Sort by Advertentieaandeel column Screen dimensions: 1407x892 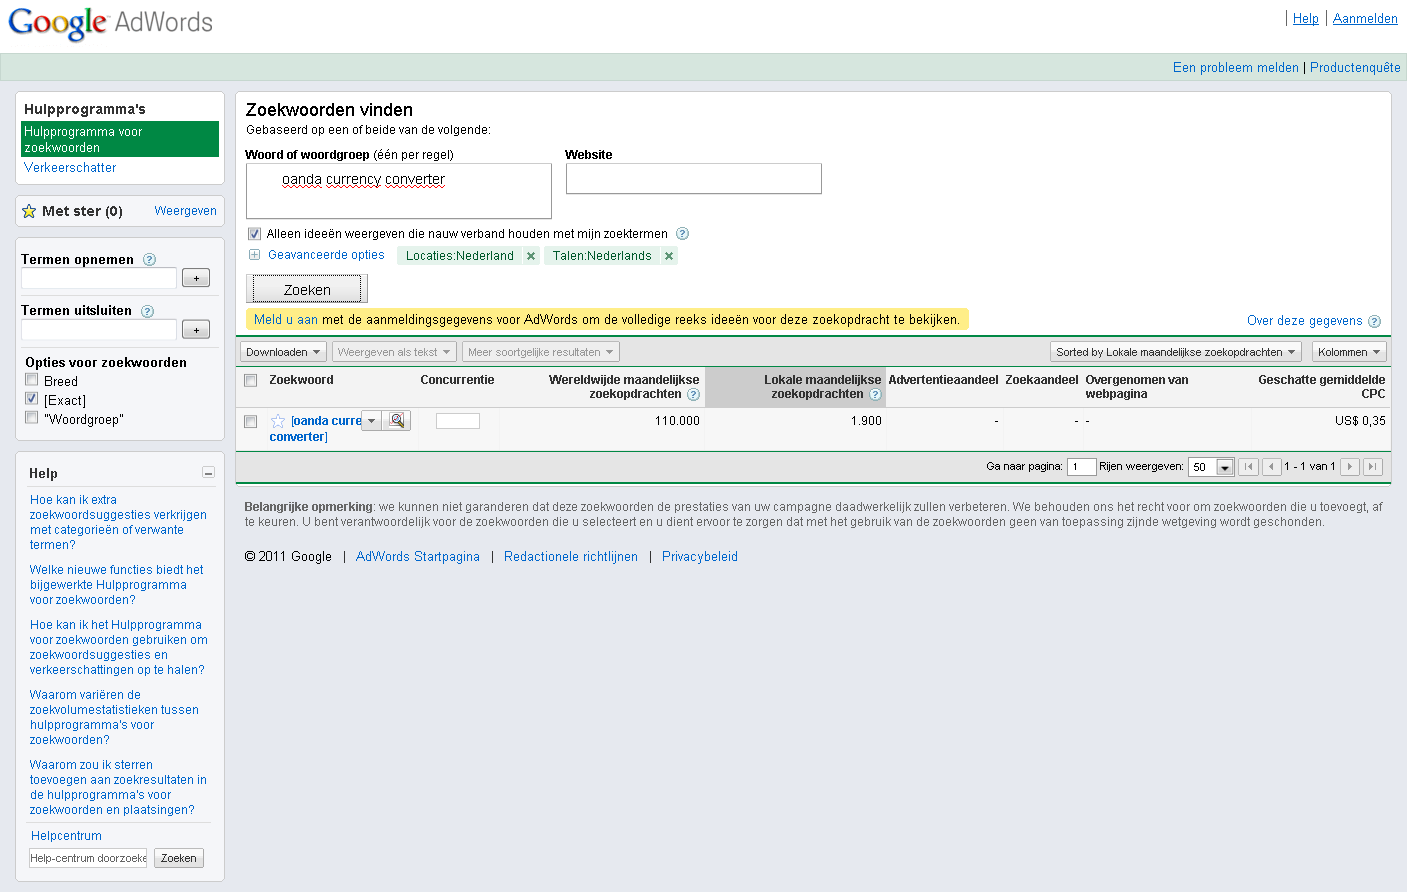943,380
